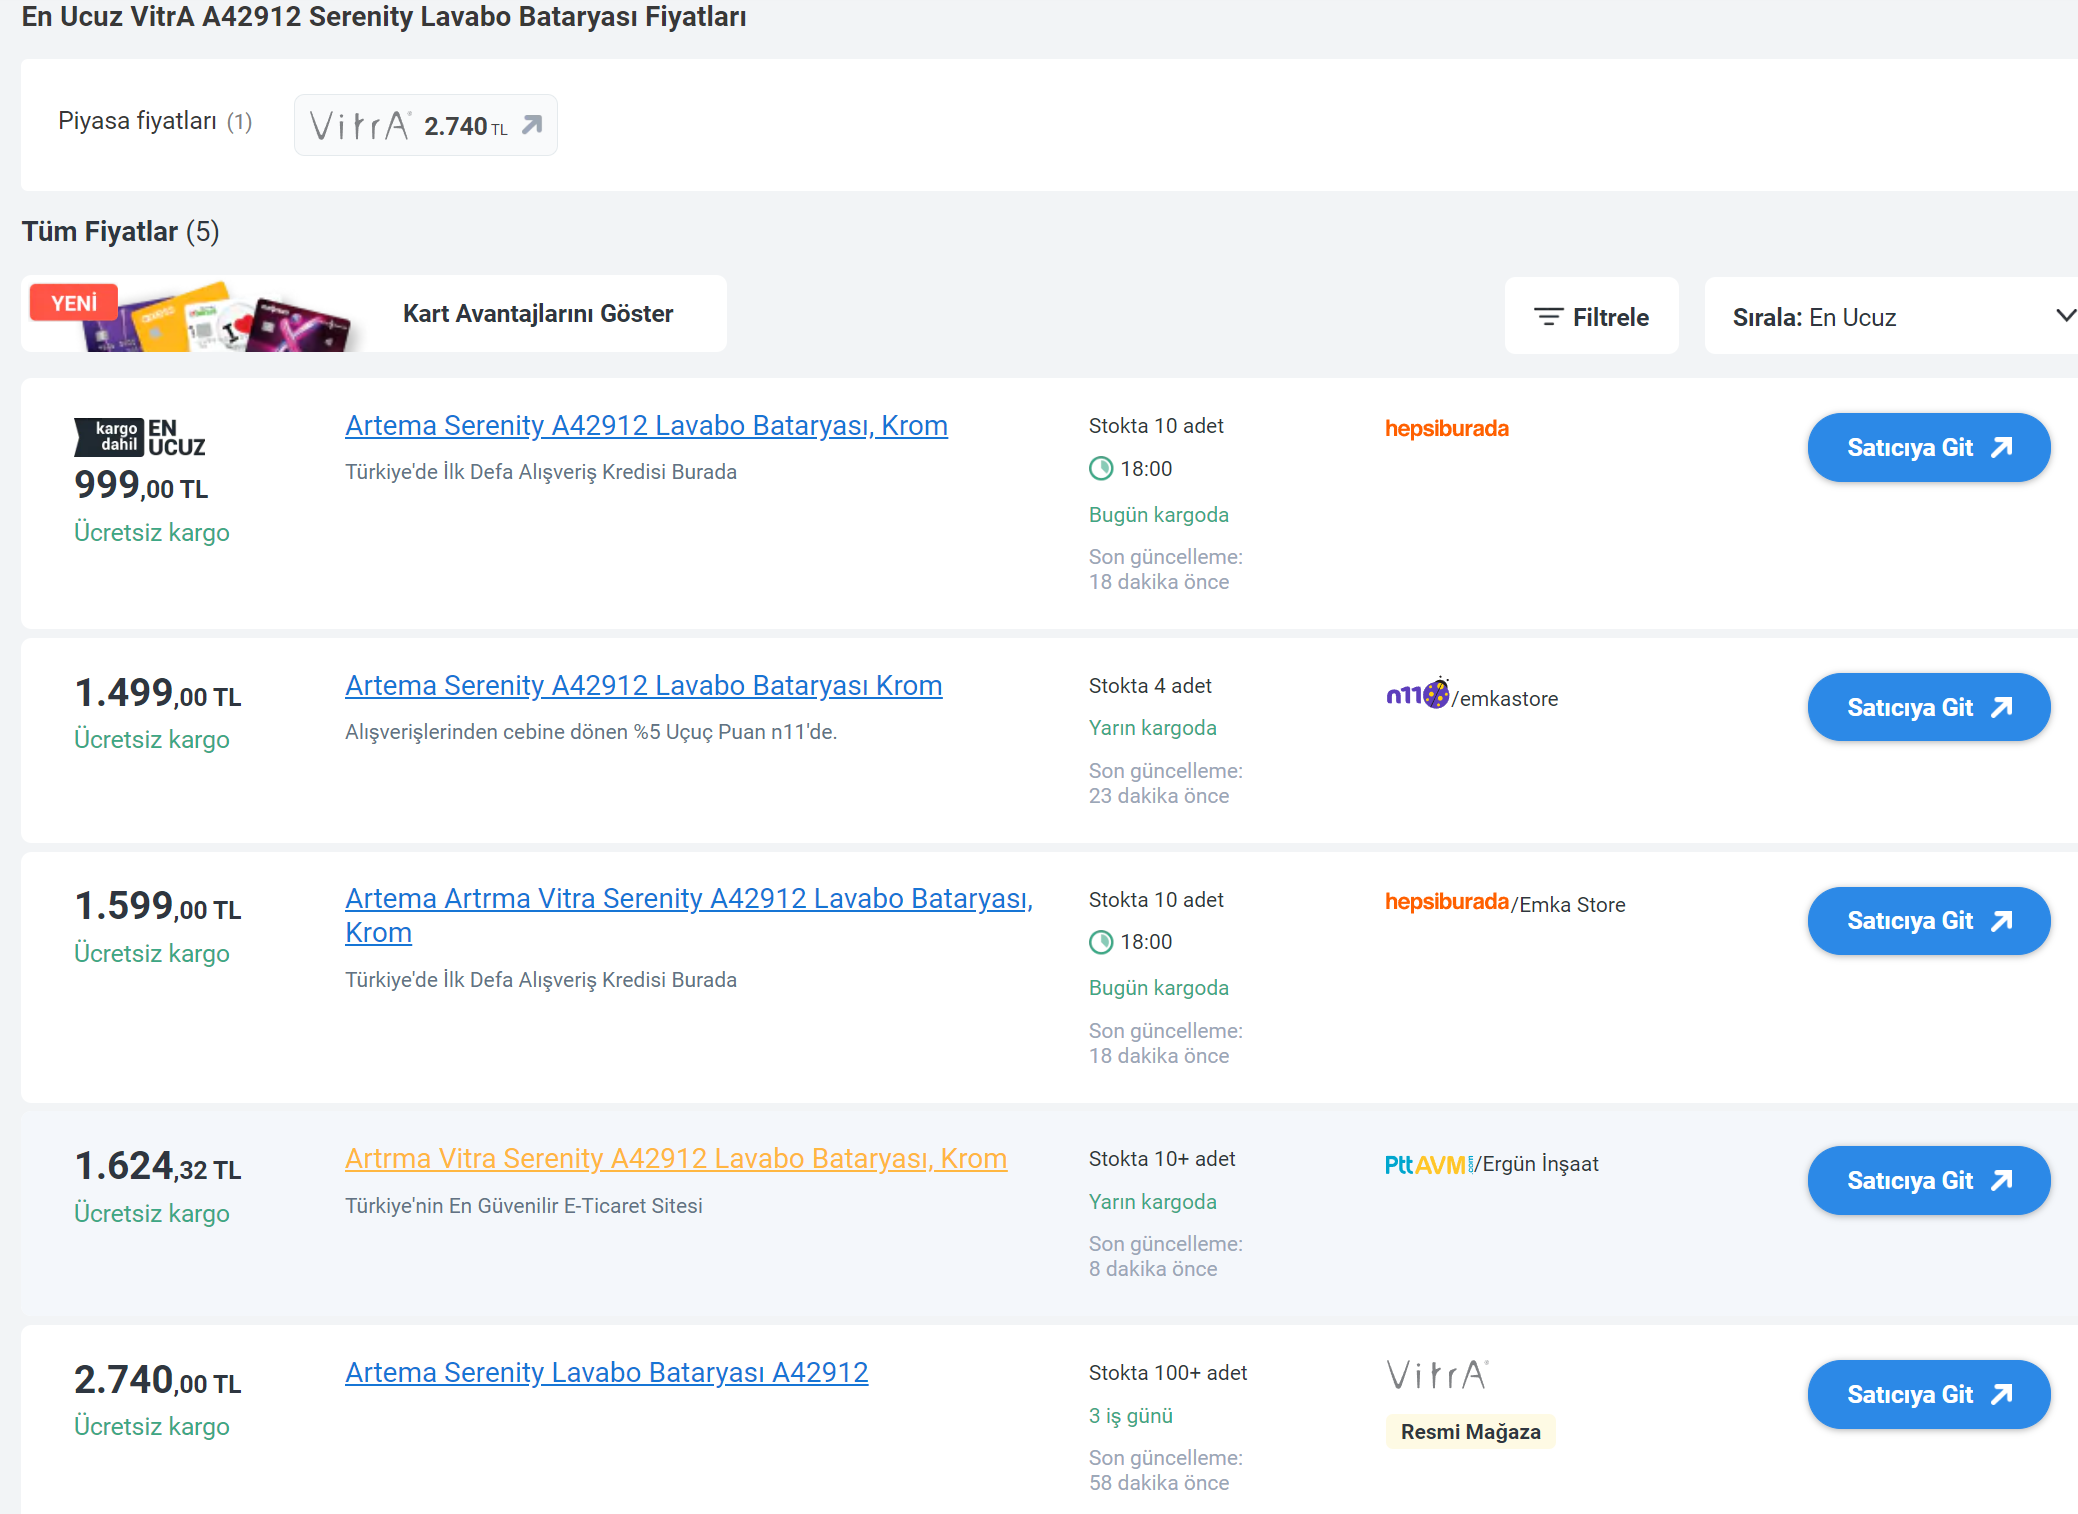Click the filter lines icon in Filtrele
Viewport: 2078px width, 1514px height.
[x=1548, y=317]
